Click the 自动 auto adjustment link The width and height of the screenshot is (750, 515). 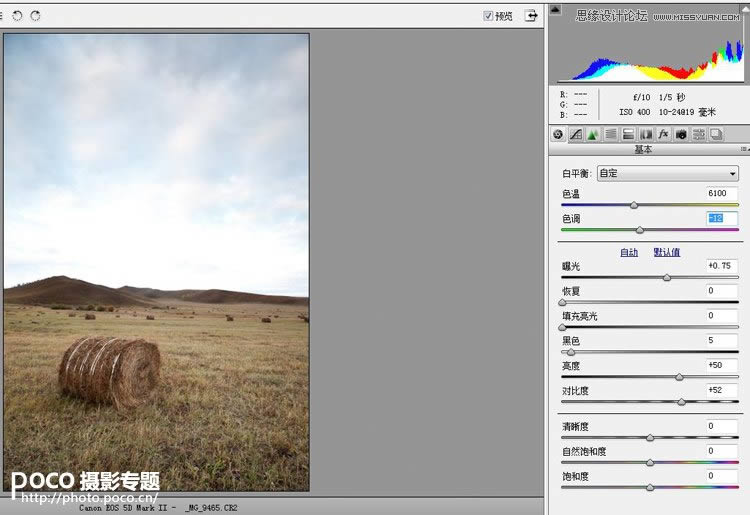click(x=629, y=252)
